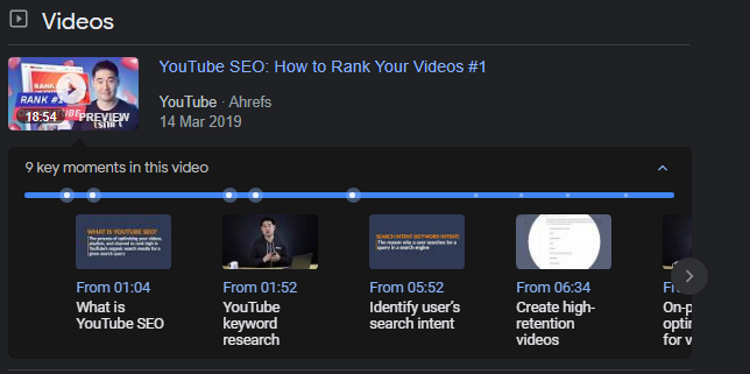The image size is (750, 374).
Task: Select third timeline marker at 05:52
Action: 230,195
